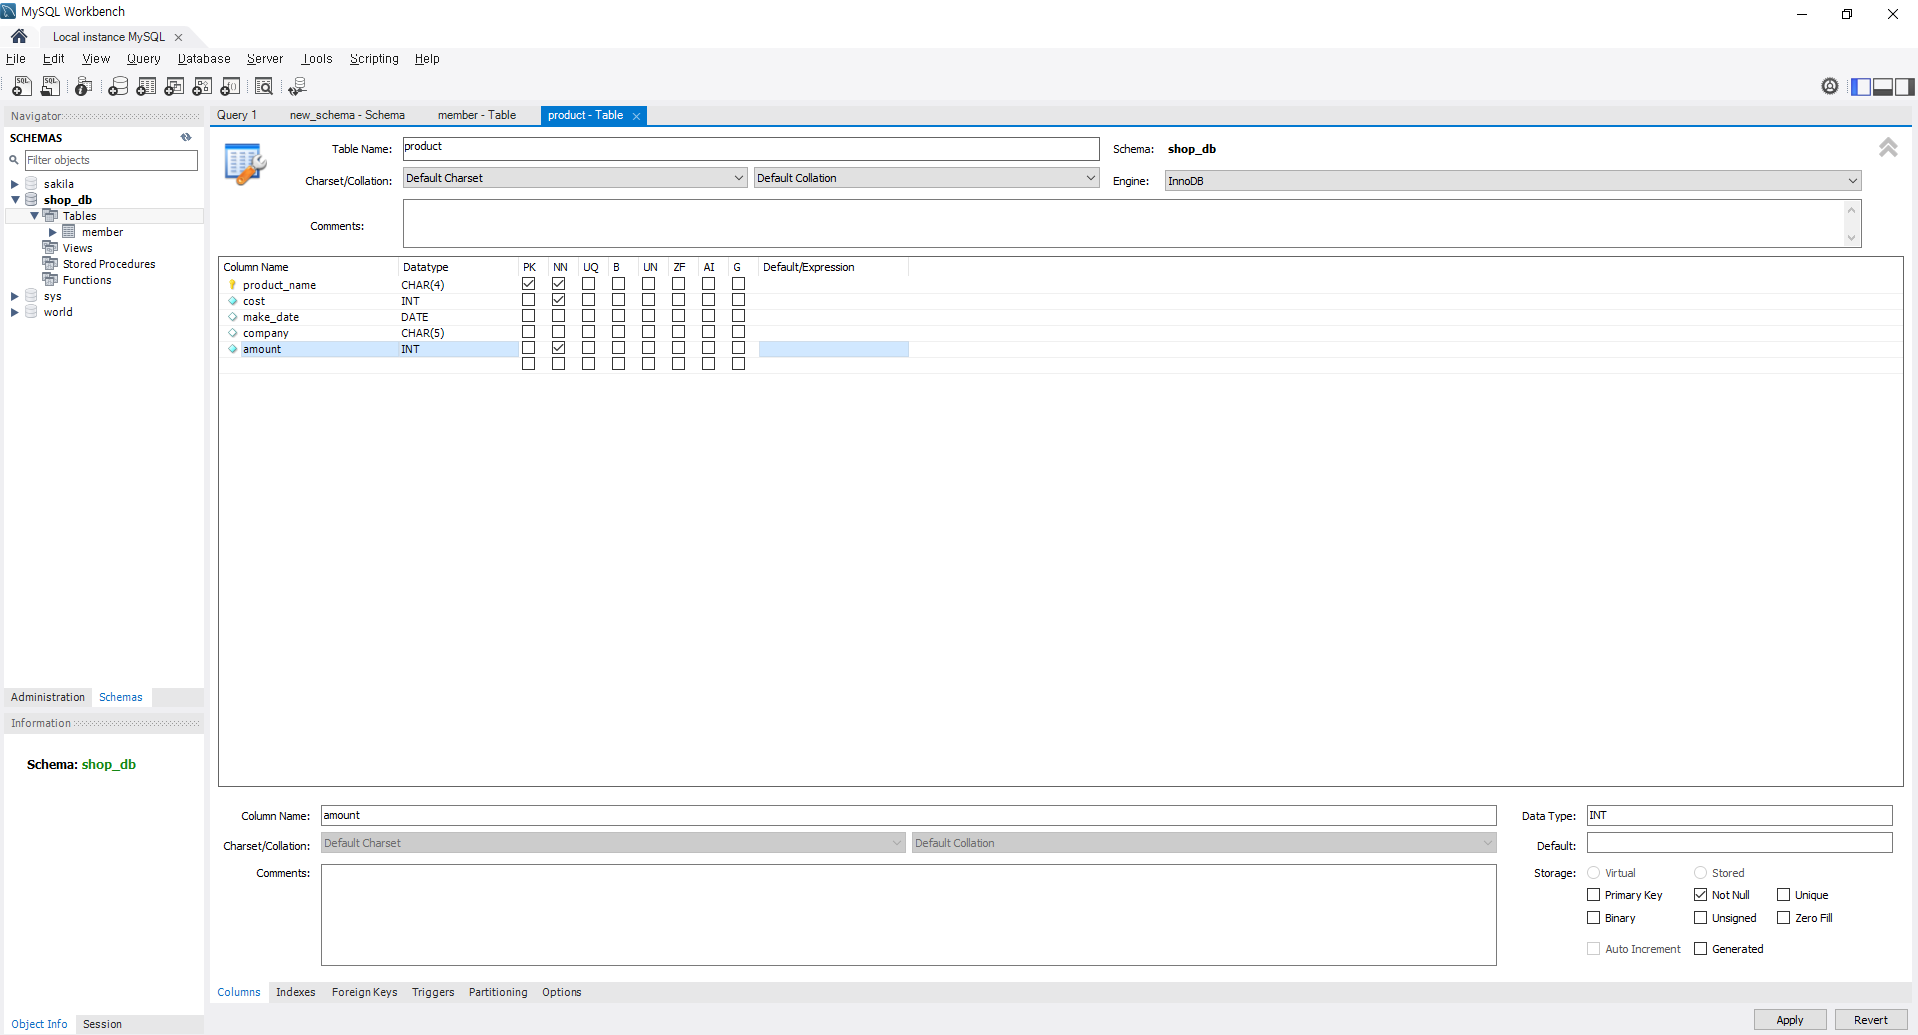Open the object inspector toolbar icon
Image resolution: width=1918 pixels, height=1035 pixels.
(x=84, y=87)
